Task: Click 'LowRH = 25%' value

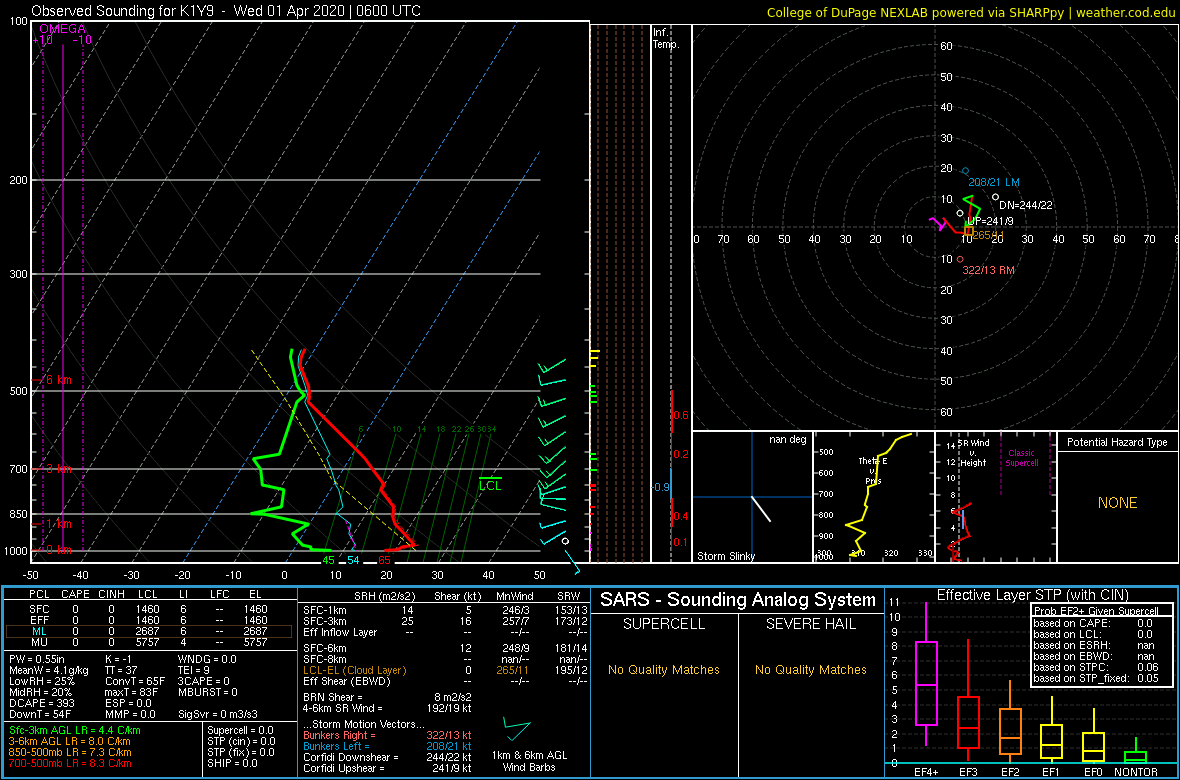Action: 41,681
